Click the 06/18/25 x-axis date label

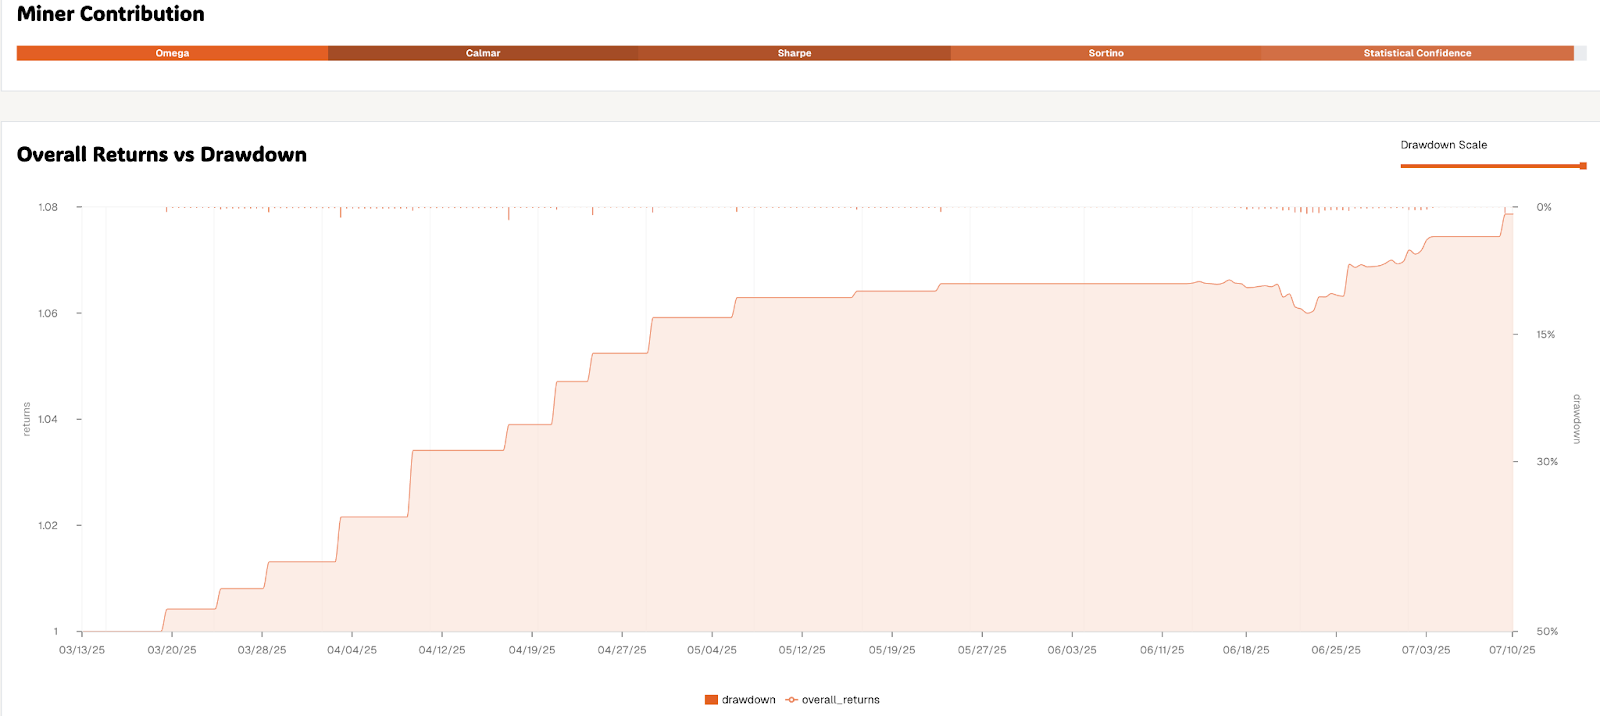1246,650
